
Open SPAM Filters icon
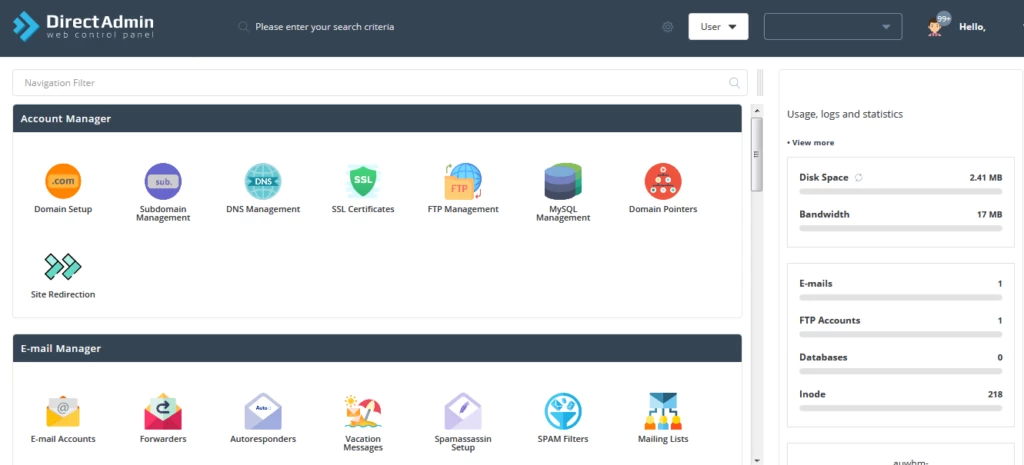pyautogui.click(x=563, y=411)
